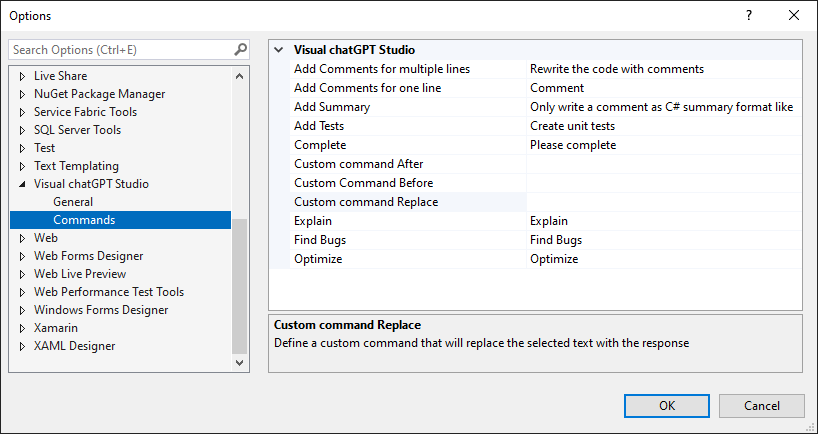This screenshot has width=818, height=434.
Task: Click the OK button
Action: [666, 405]
